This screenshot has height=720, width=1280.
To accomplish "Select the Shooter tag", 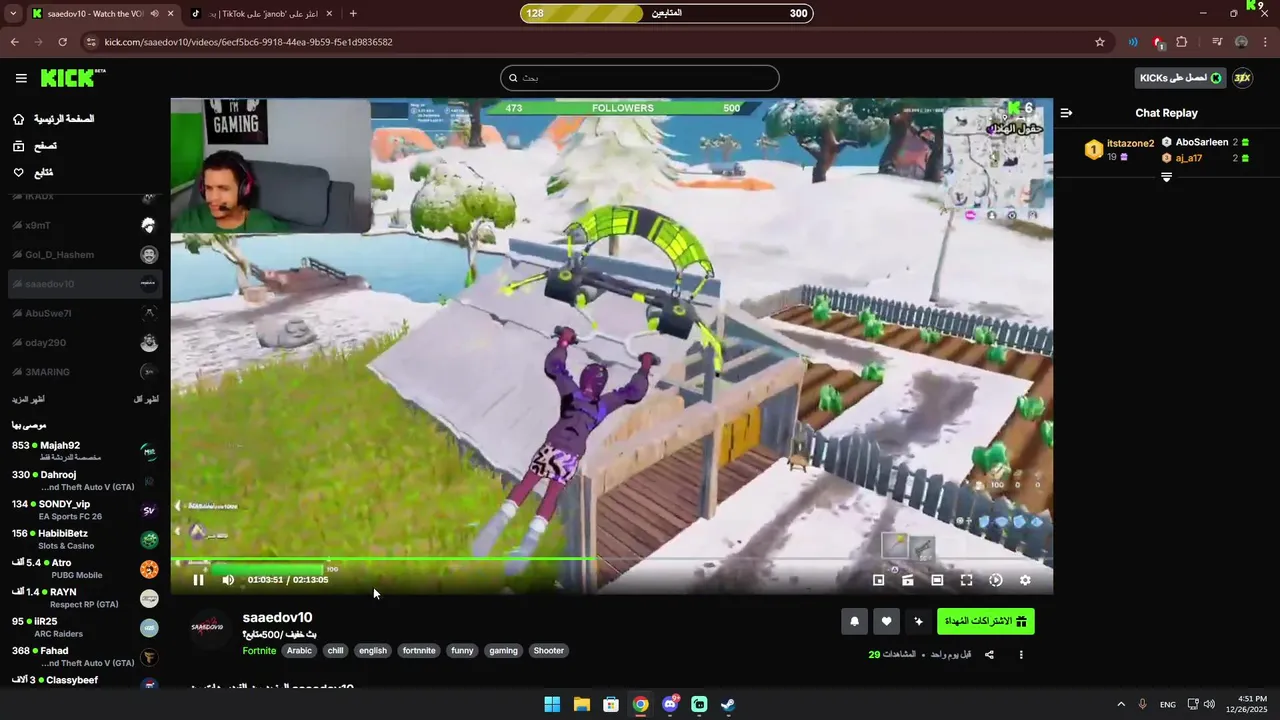I will pyautogui.click(x=548, y=651).
